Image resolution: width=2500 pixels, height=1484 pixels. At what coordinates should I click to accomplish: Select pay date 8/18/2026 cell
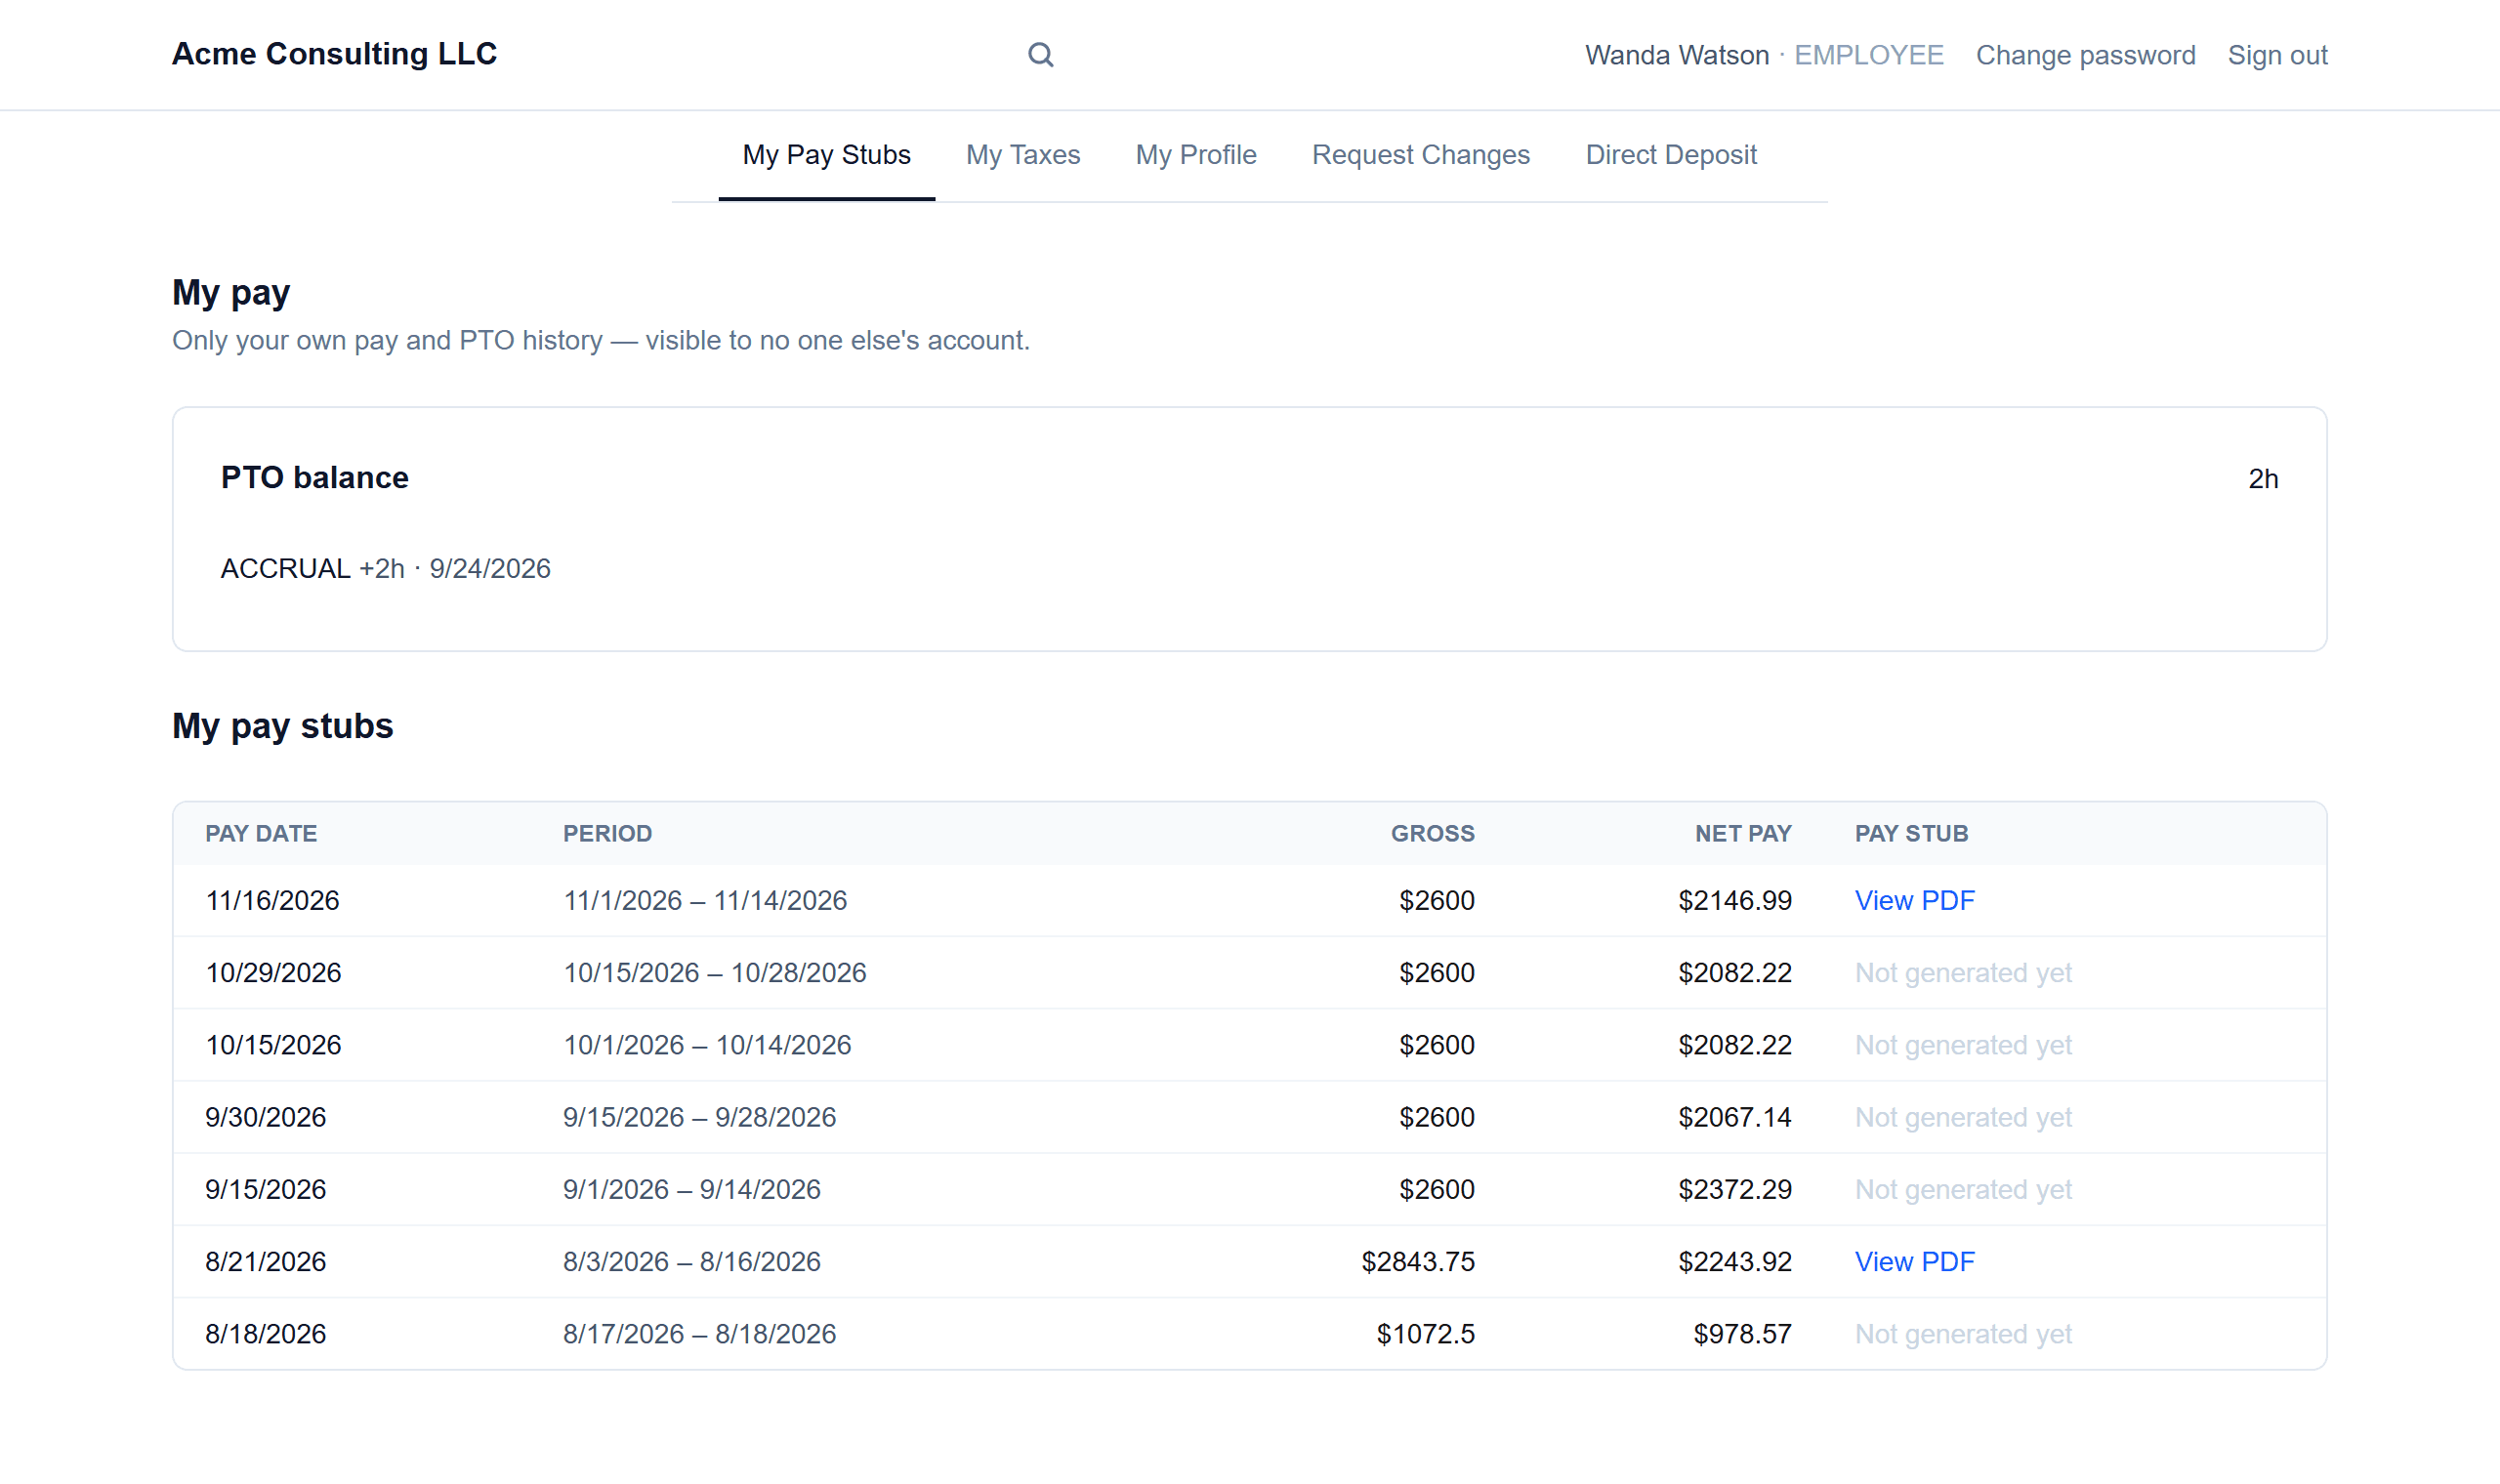pos(265,1333)
